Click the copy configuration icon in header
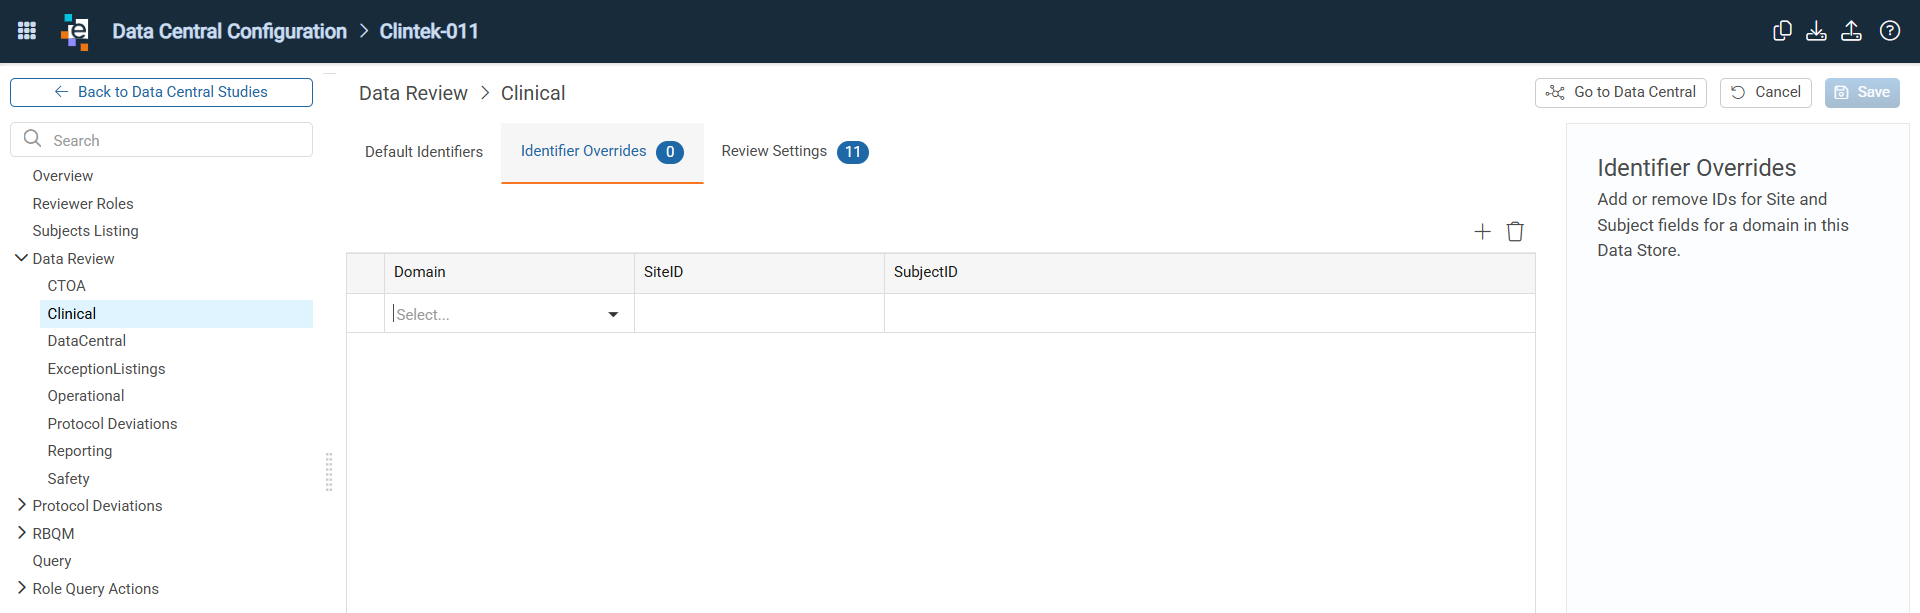The height and width of the screenshot is (613, 1920). (1782, 31)
